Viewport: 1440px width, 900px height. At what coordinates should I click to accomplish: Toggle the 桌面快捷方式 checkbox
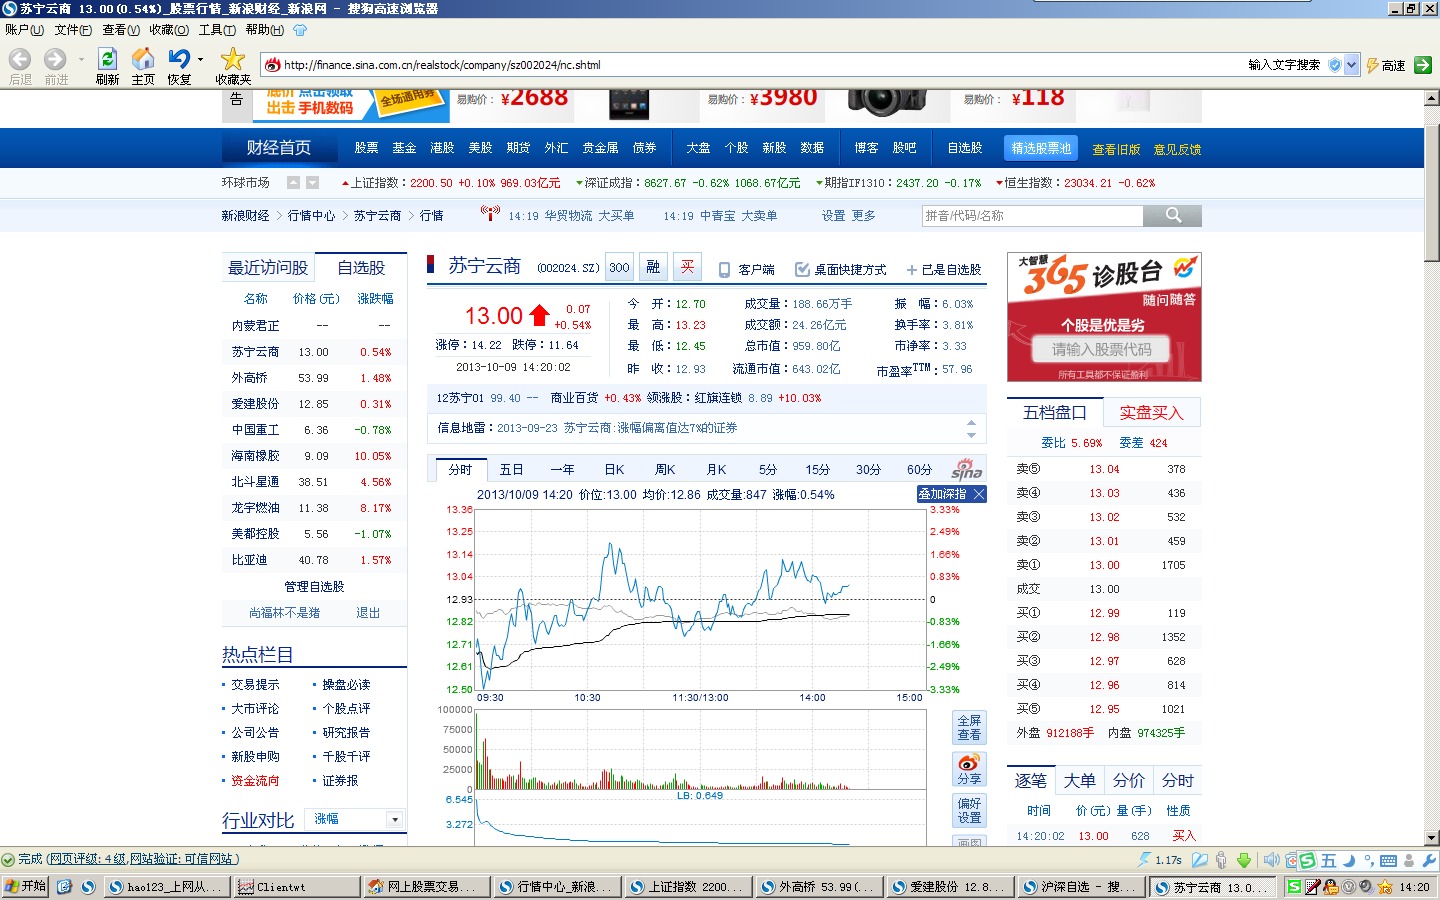(x=802, y=269)
